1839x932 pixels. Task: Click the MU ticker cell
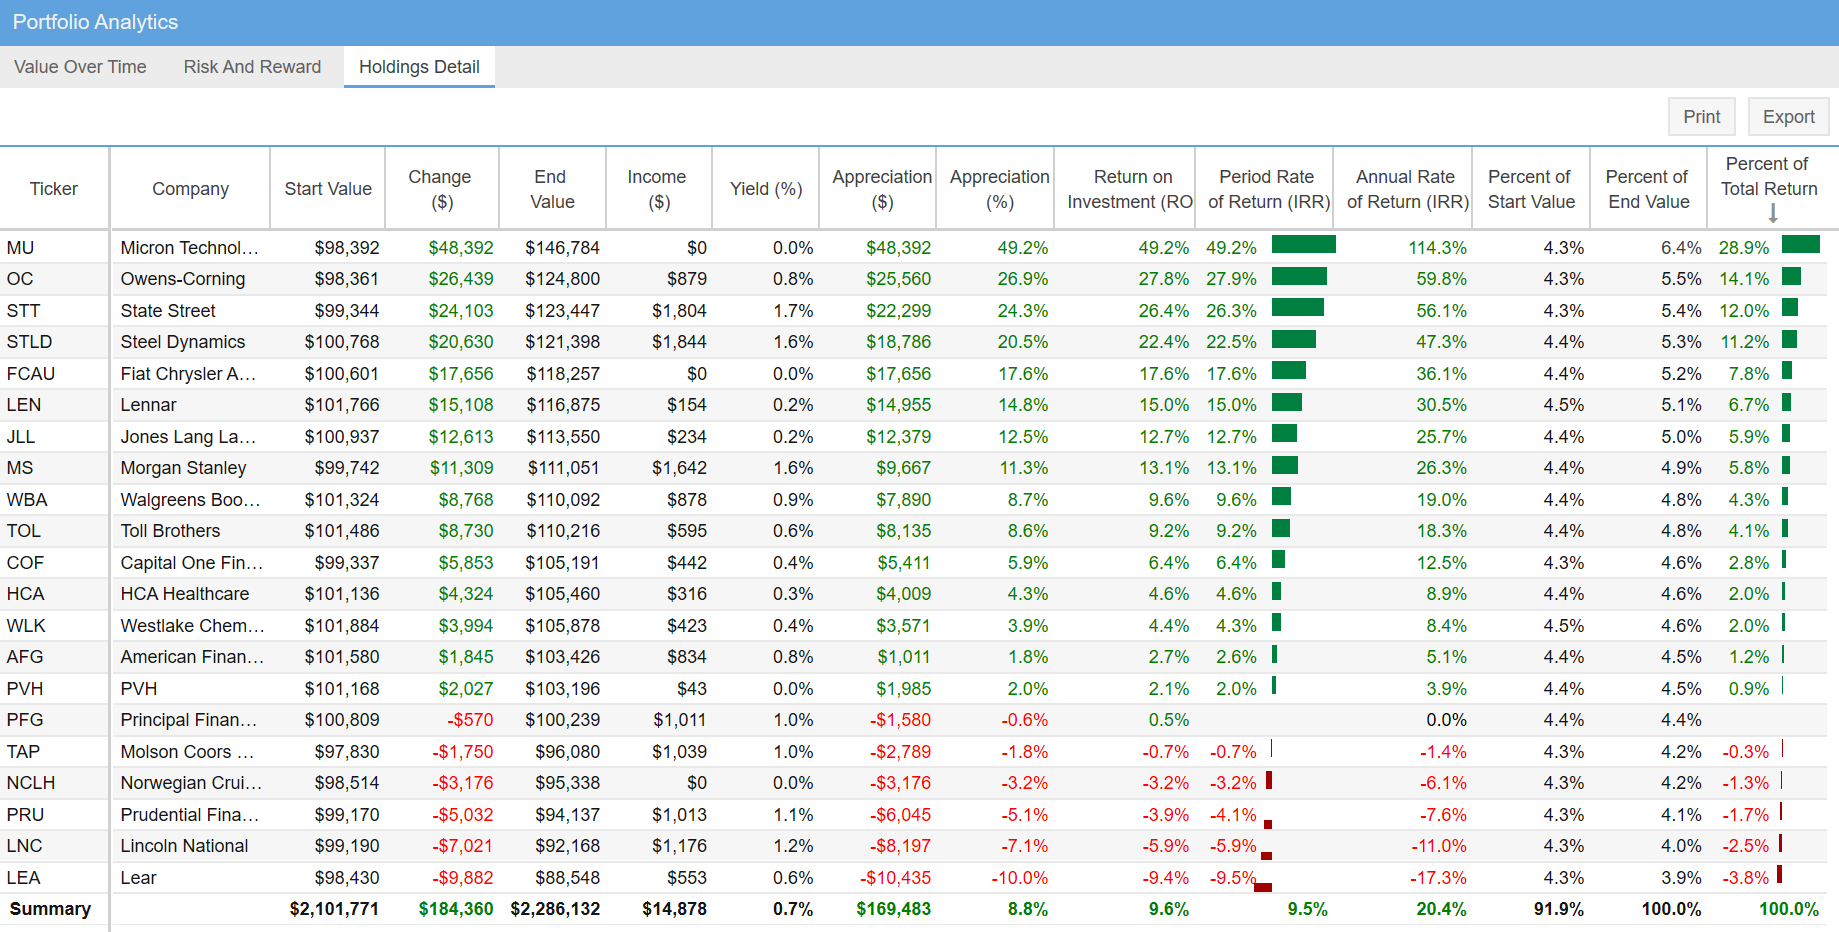click(54, 248)
